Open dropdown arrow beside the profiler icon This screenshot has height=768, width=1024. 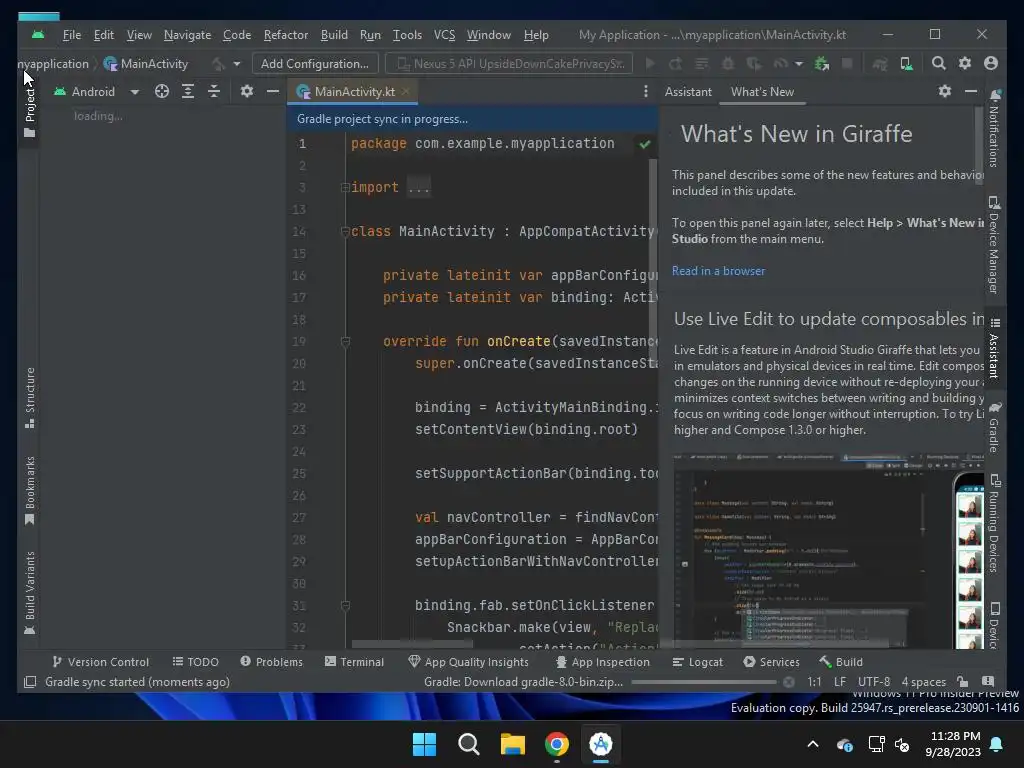[x=799, y=63]
